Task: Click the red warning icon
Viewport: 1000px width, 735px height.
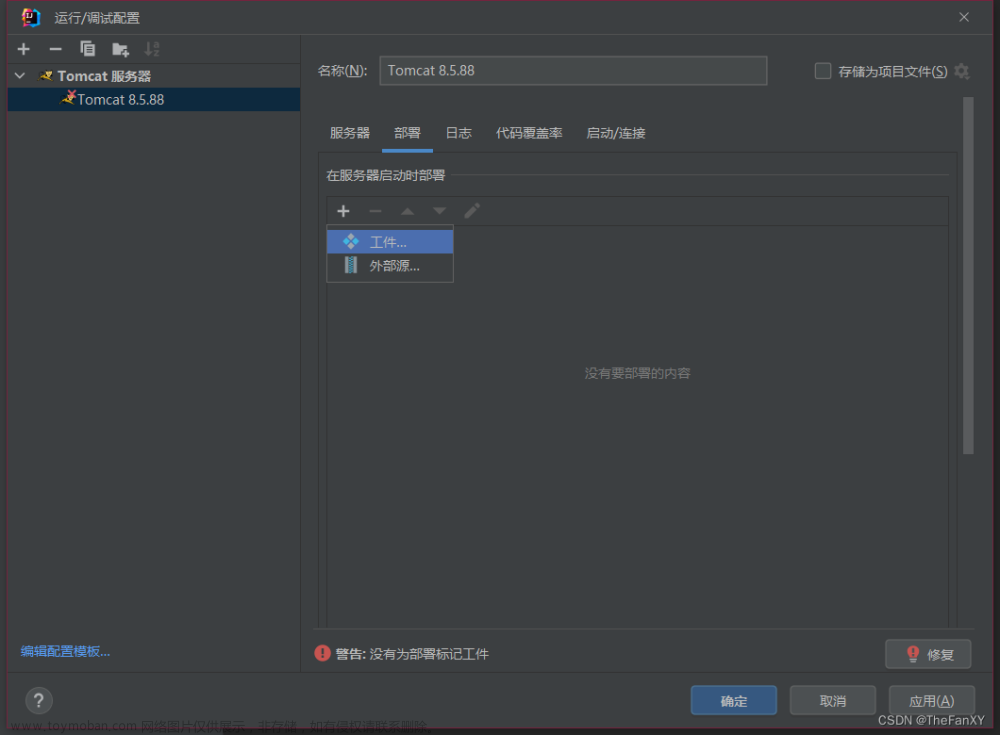Action: (x=322, y=653)
